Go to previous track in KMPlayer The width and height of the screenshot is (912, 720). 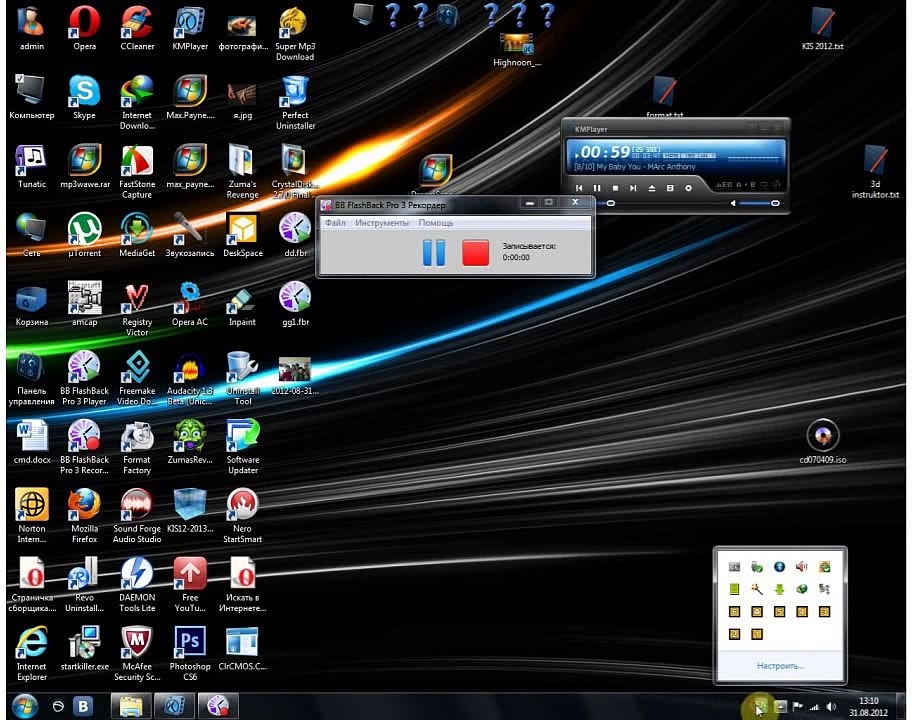click(579, 188)
